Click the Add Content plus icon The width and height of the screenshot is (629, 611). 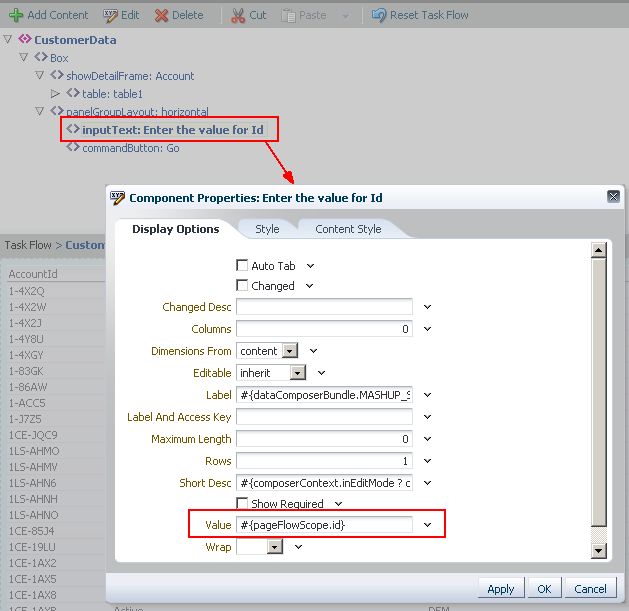(16, 15)
